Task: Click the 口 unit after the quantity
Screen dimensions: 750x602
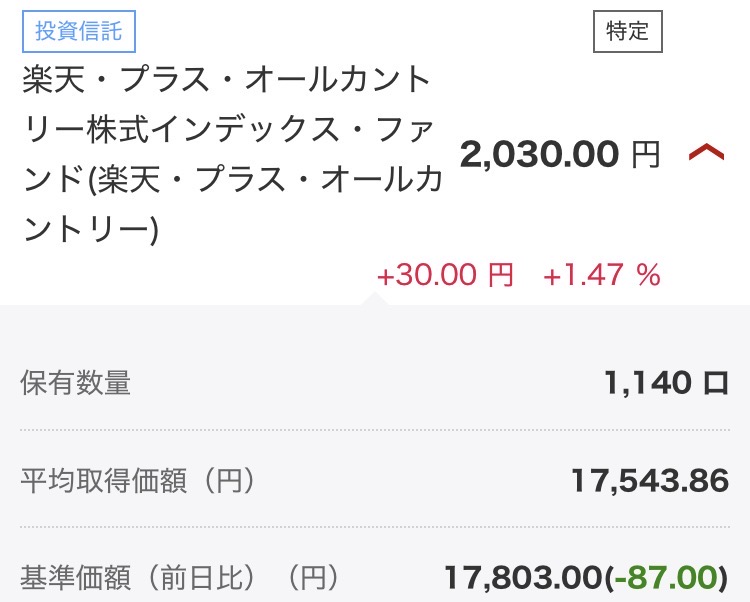Action: (x=715, y=383)
